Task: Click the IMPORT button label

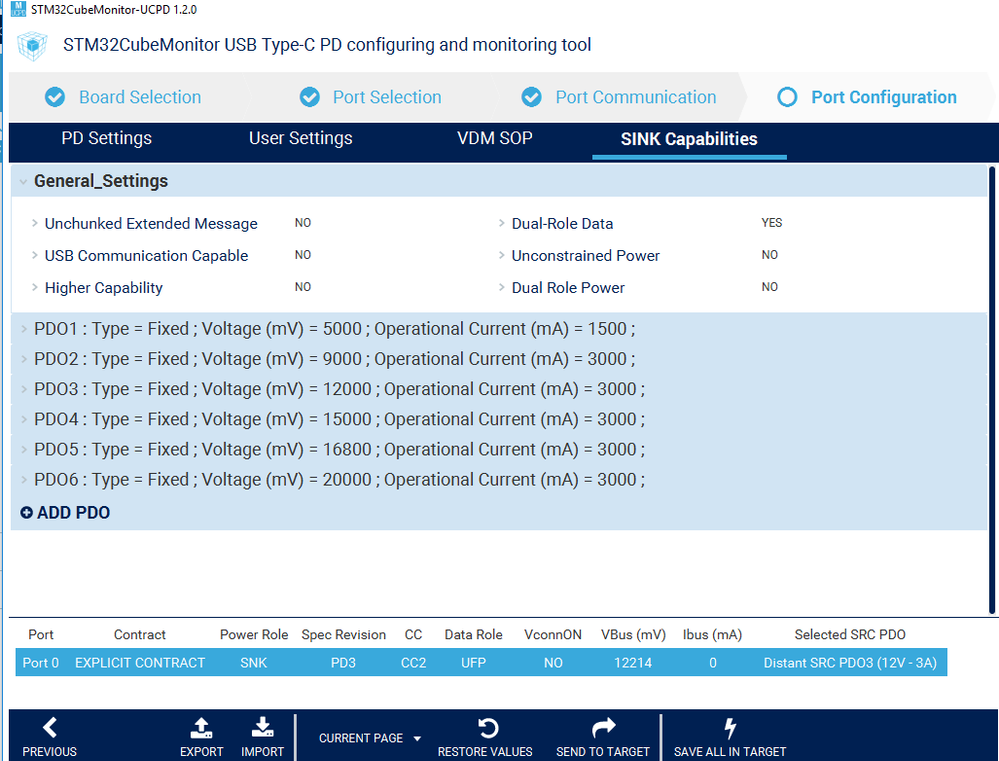Action: [262, 751]
